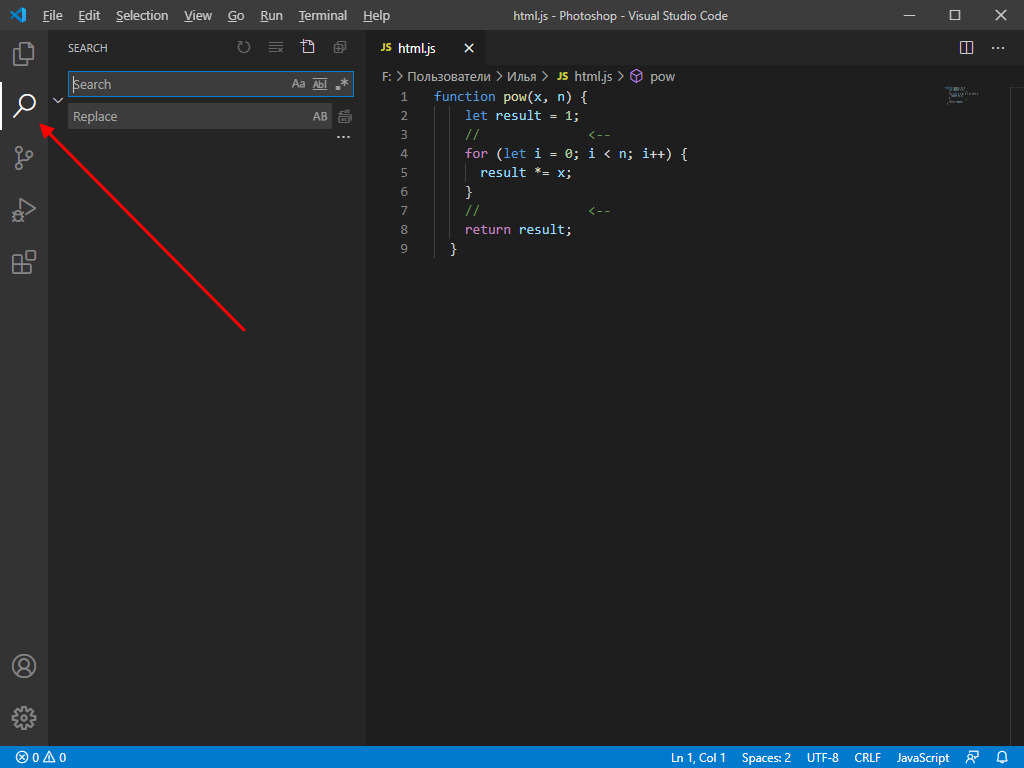1024x768 pixels.
Task: Change language mode via JavaScript status item
Action: (x=922, y=757)
